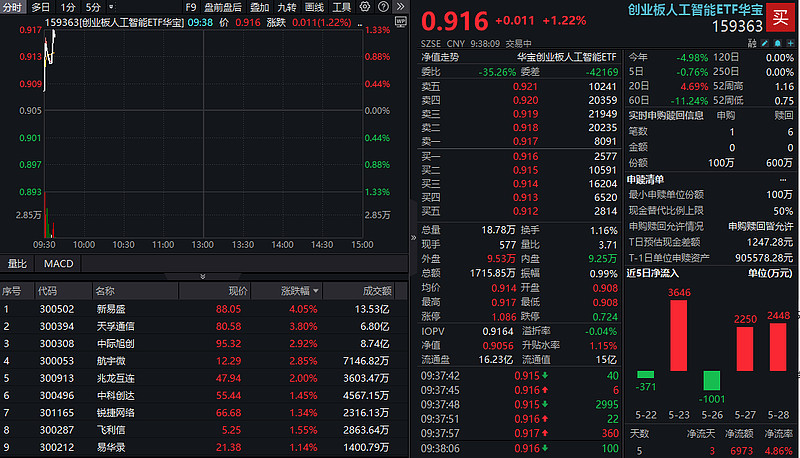
Task: Click tick trade row at 09:37:48
Action: [x=519, y=404]
